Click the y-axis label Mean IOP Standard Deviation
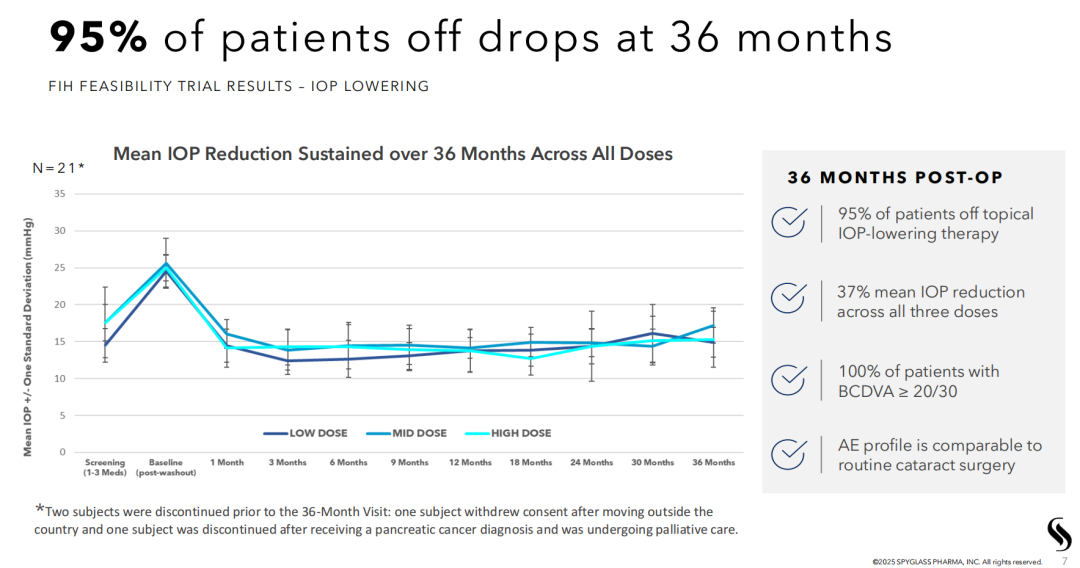Screen dimensions: 1080x568 (x=28, y=337)
